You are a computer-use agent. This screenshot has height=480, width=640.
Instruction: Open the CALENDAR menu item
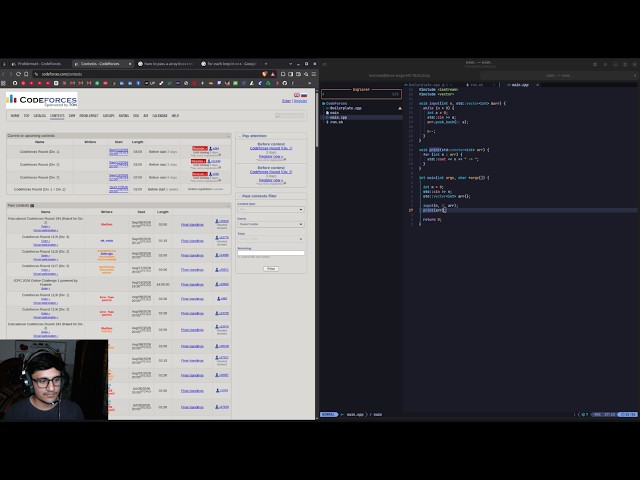point(160,116)
